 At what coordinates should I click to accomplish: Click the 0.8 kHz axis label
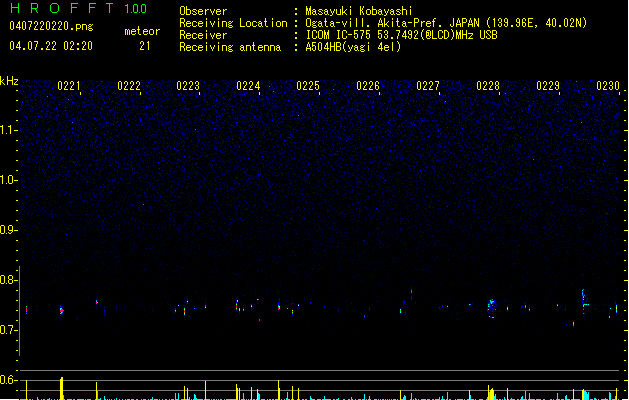(x=8, y=280)
